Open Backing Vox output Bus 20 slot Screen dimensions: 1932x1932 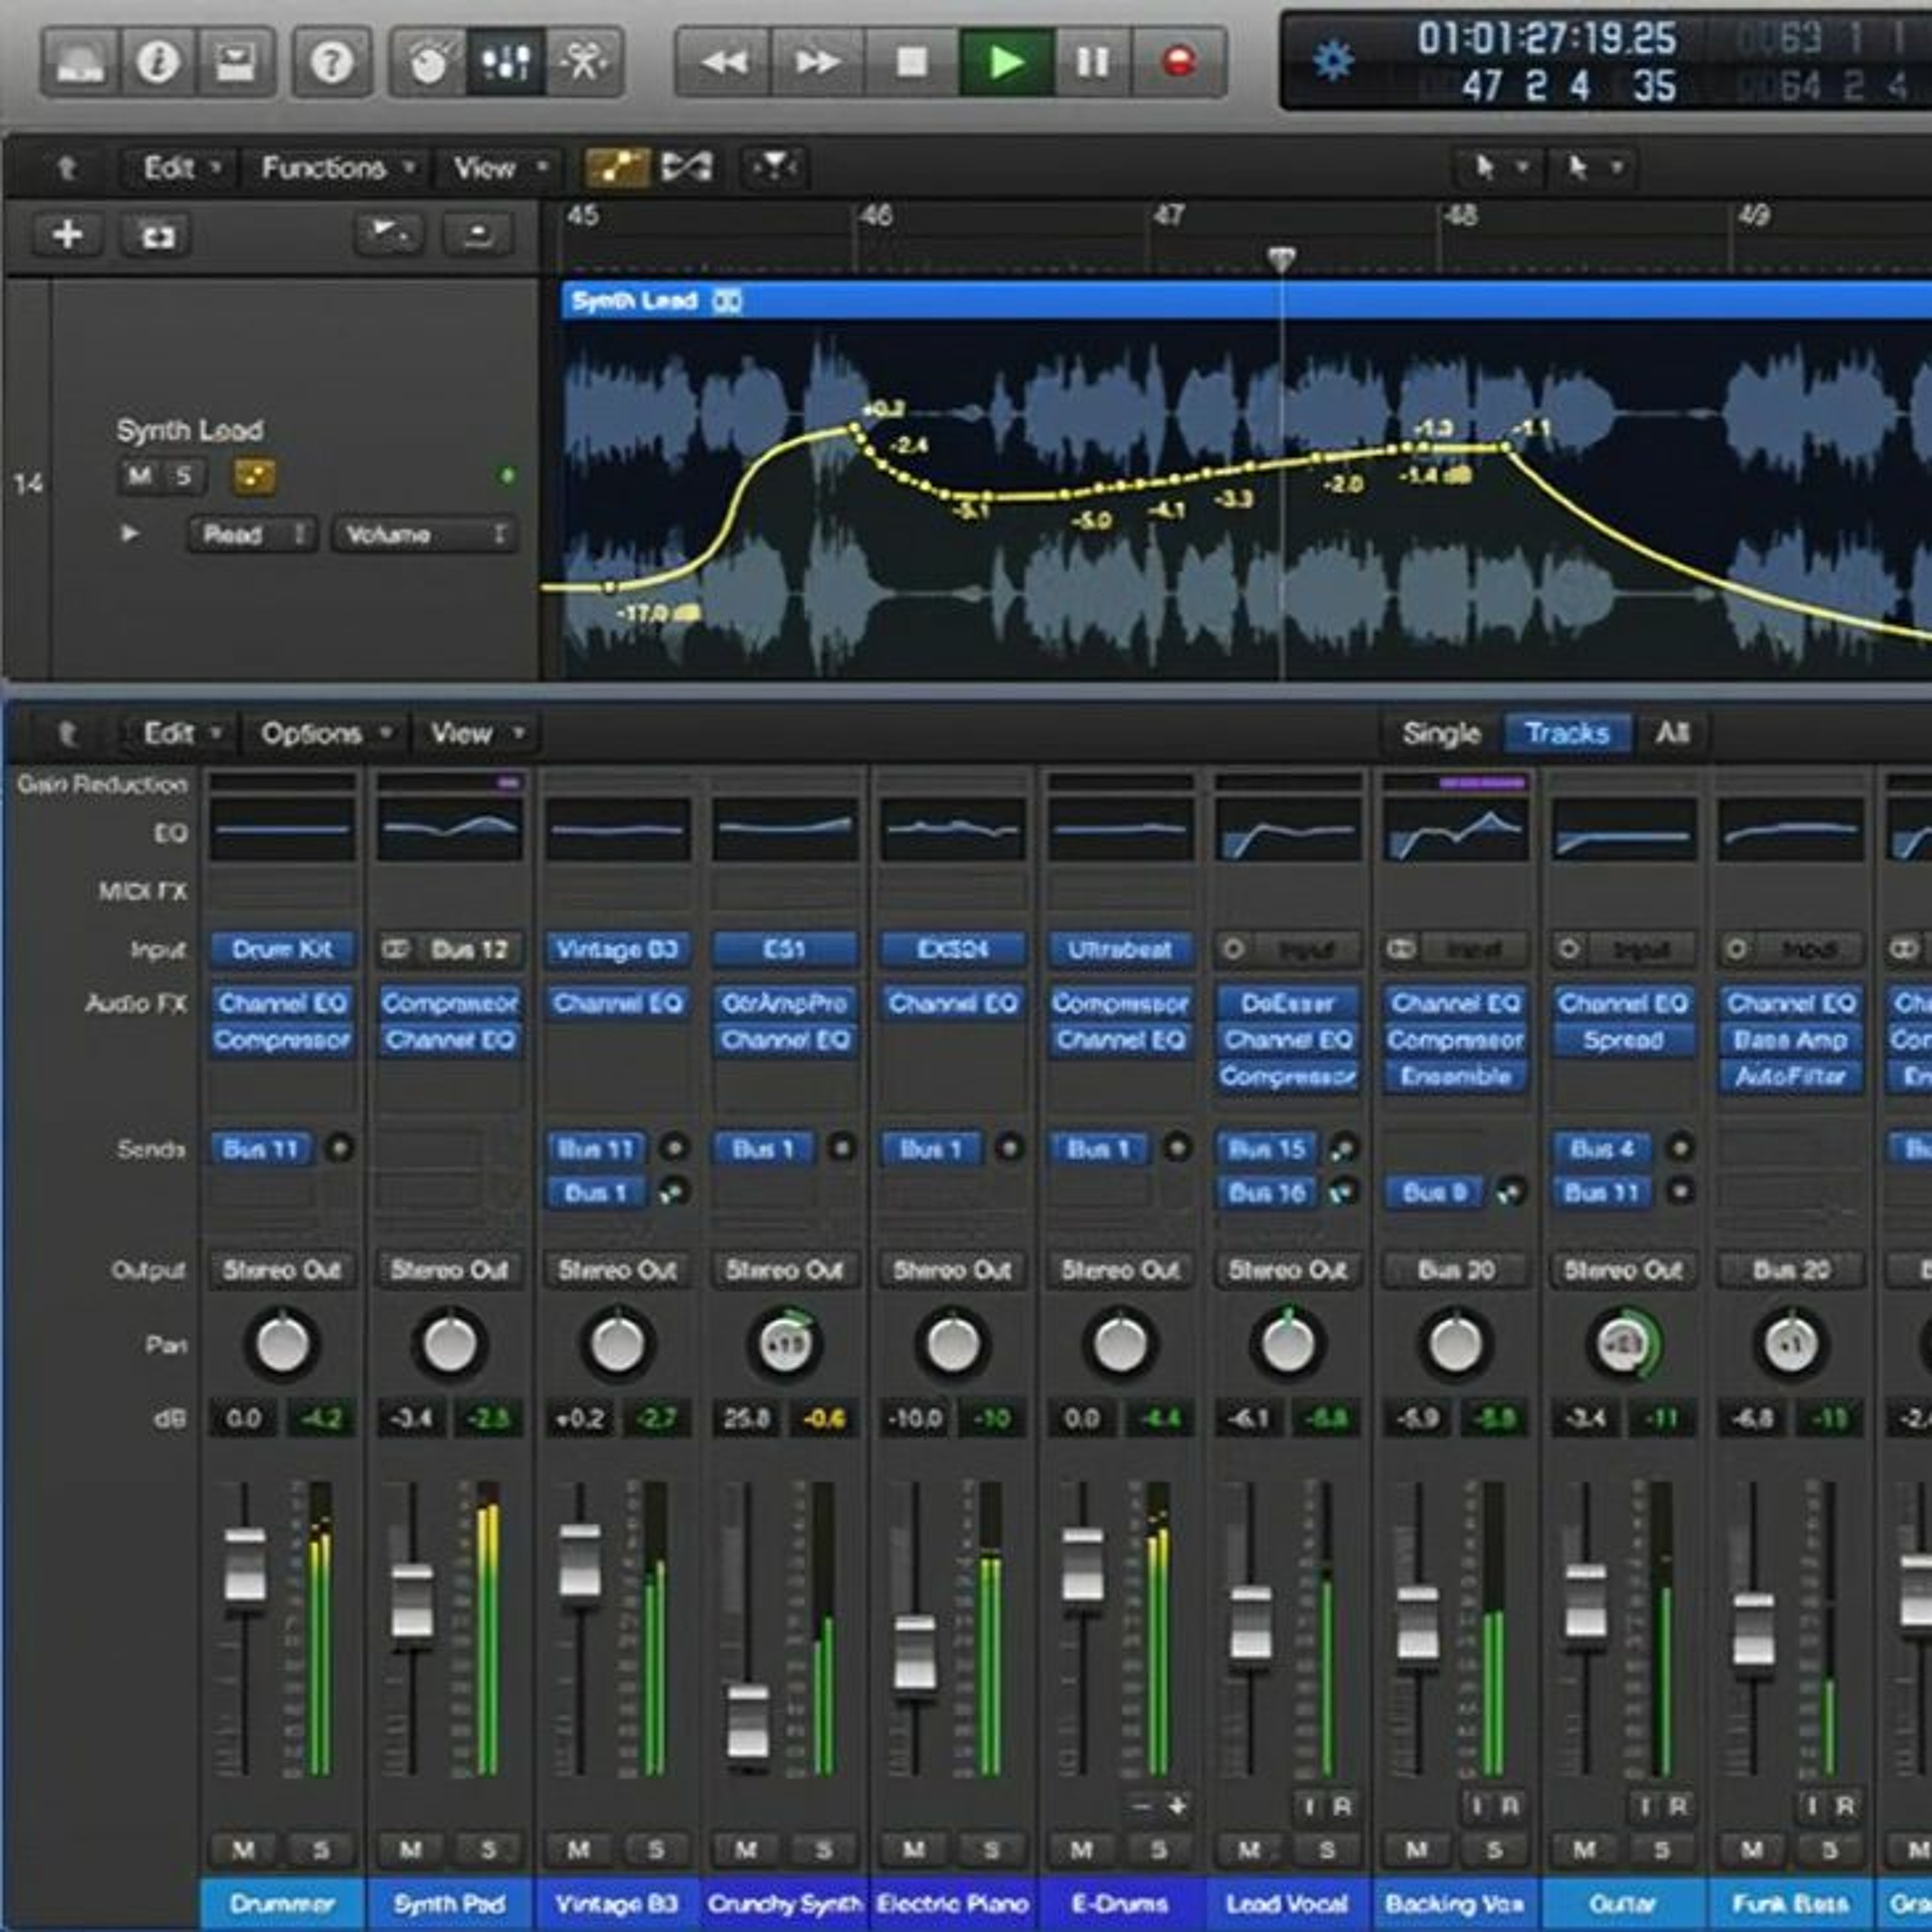(x=1455, y=1270)
